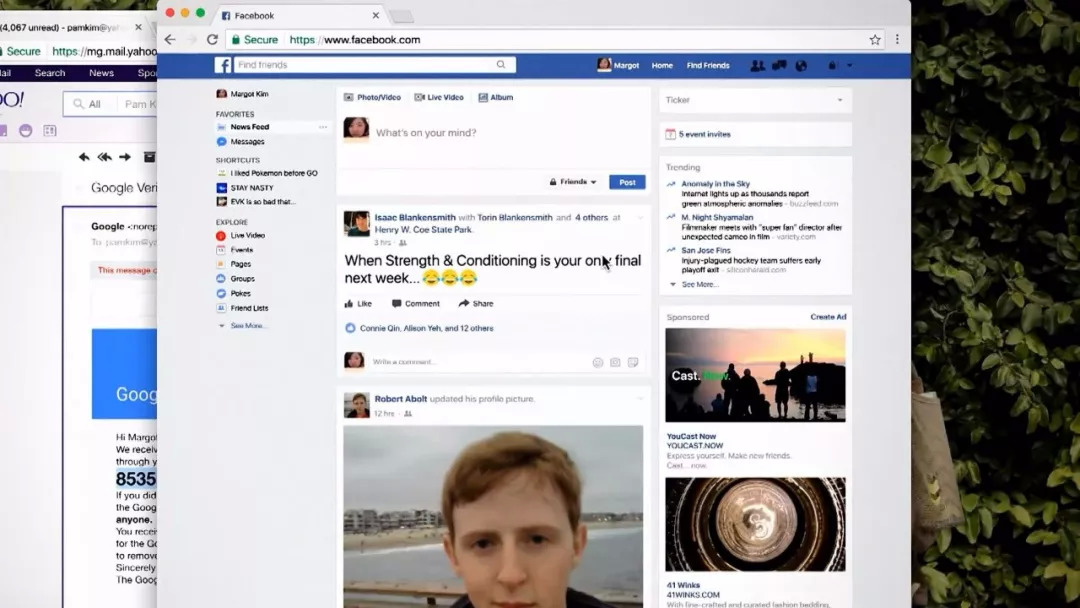Bookmark the page with the star icon
The image size is (1080, 608).
[875, 40]
